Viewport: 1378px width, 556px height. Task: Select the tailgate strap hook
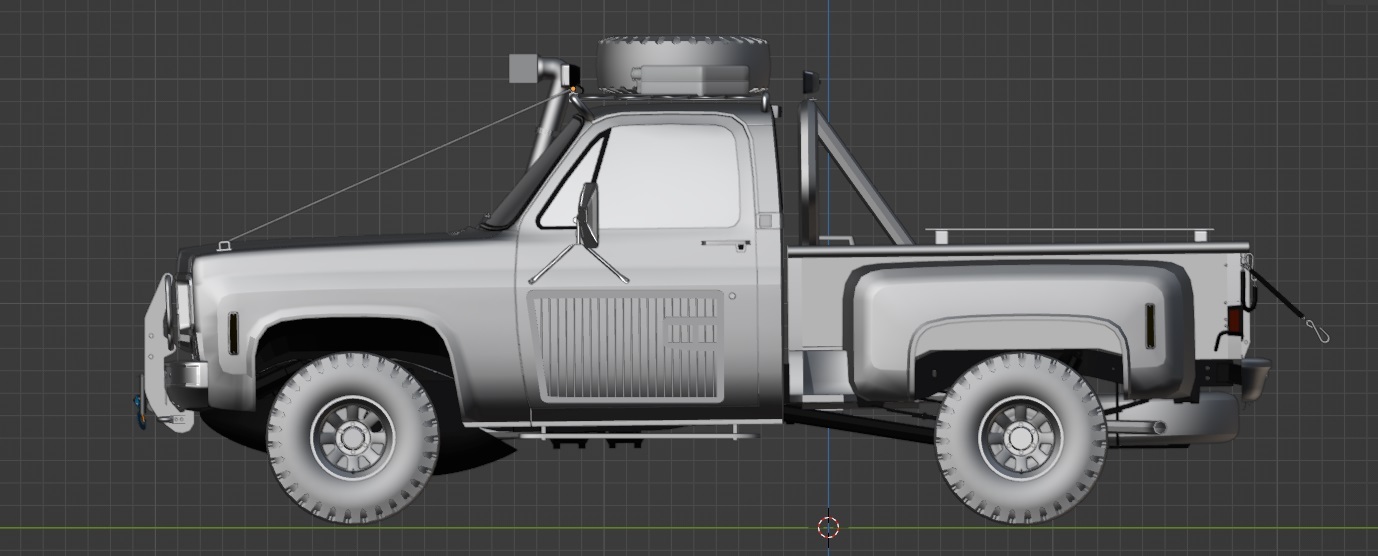click(x=1321, y=332)
